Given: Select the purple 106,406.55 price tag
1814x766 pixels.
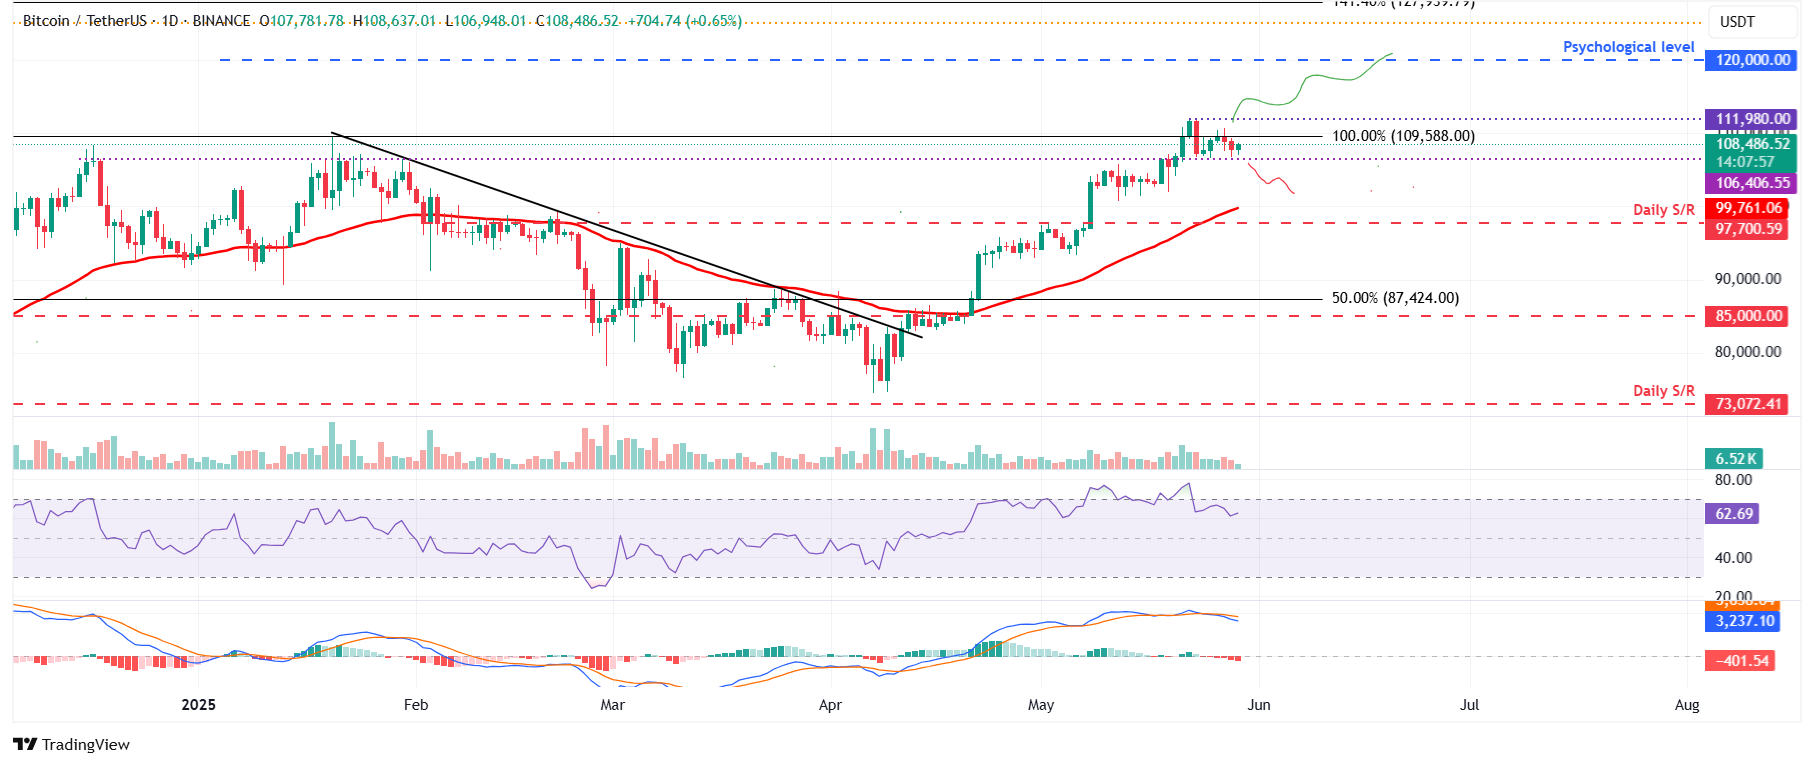Looking at the screenshot, I should (x=1752, y=183).
